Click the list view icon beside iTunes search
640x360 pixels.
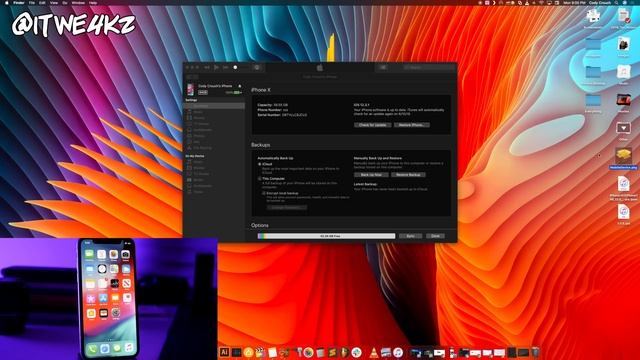383,67
